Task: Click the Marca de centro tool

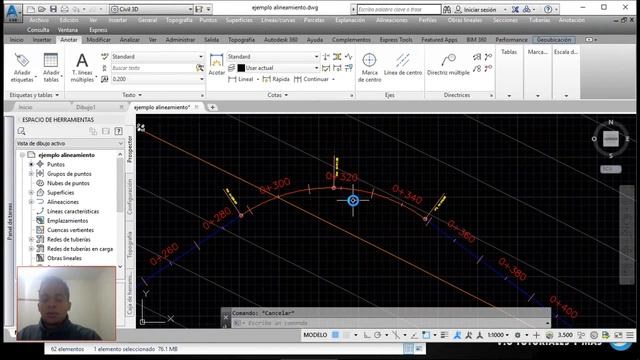Action: [x=369, y=68]
